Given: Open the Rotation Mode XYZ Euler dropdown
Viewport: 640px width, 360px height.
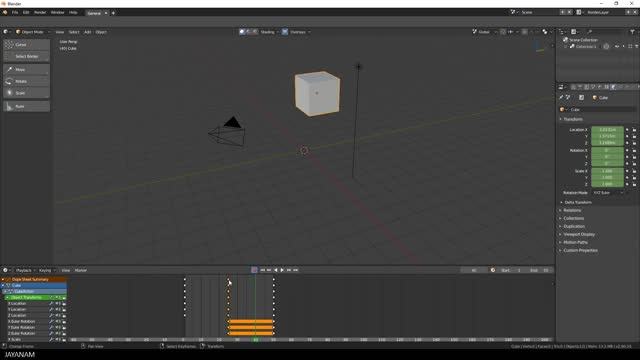Looking at the screenshot, I should coord(608,193).
